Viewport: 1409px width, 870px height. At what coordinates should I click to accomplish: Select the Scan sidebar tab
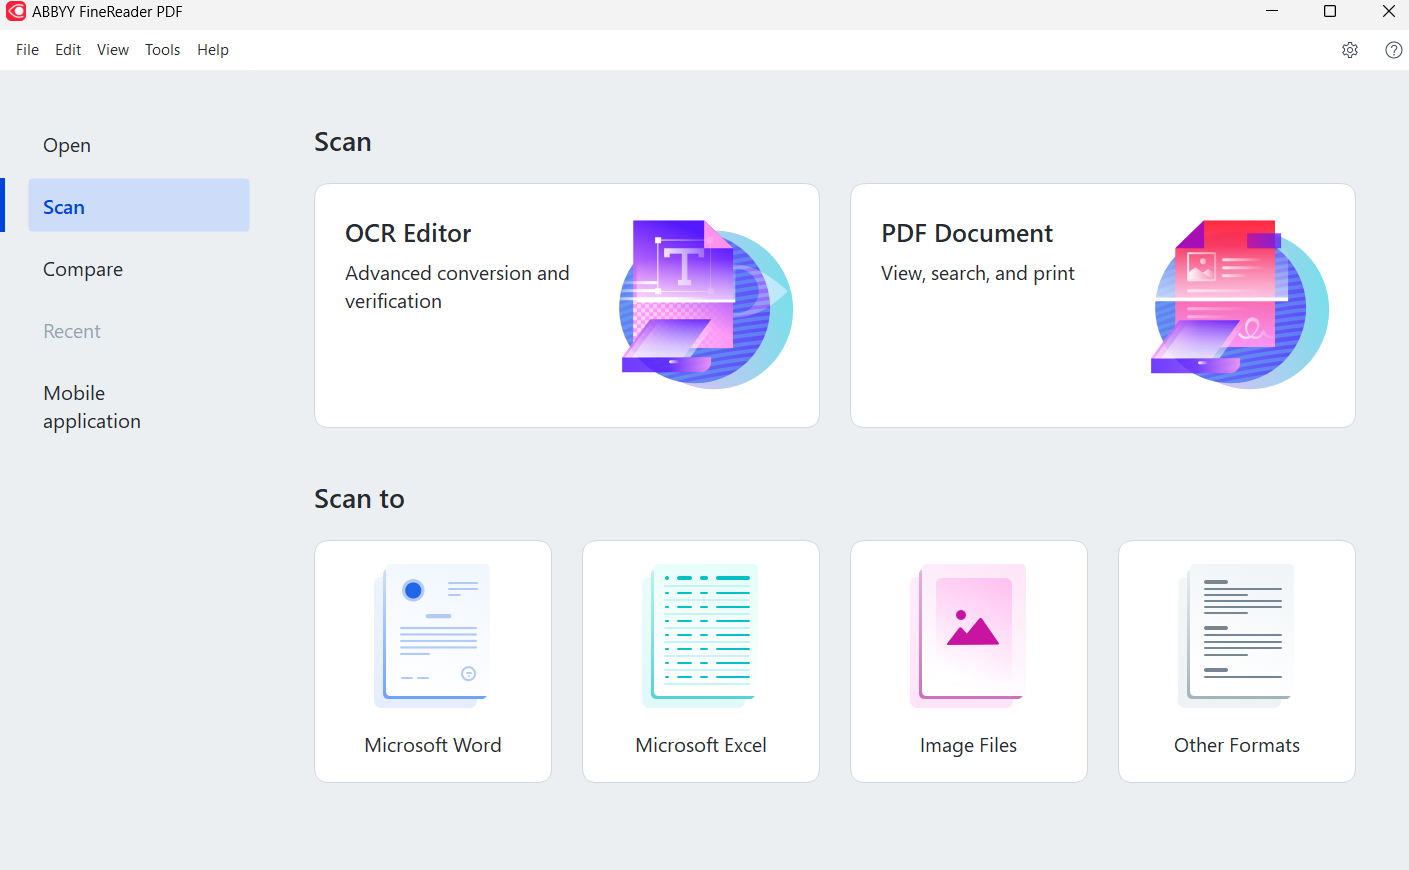139,207
